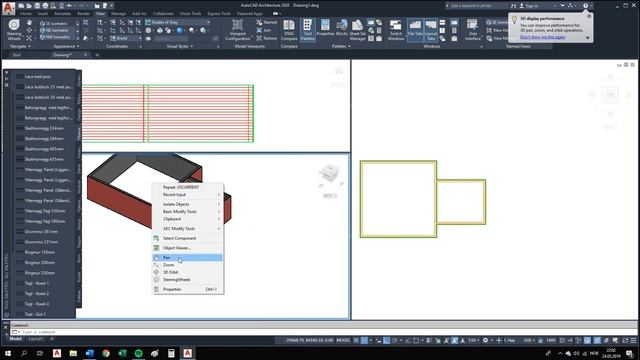The height and width of the screenshot is (360, 640).
Task: Open the World UCS dropdown
Action: click(x=126, y=38)
